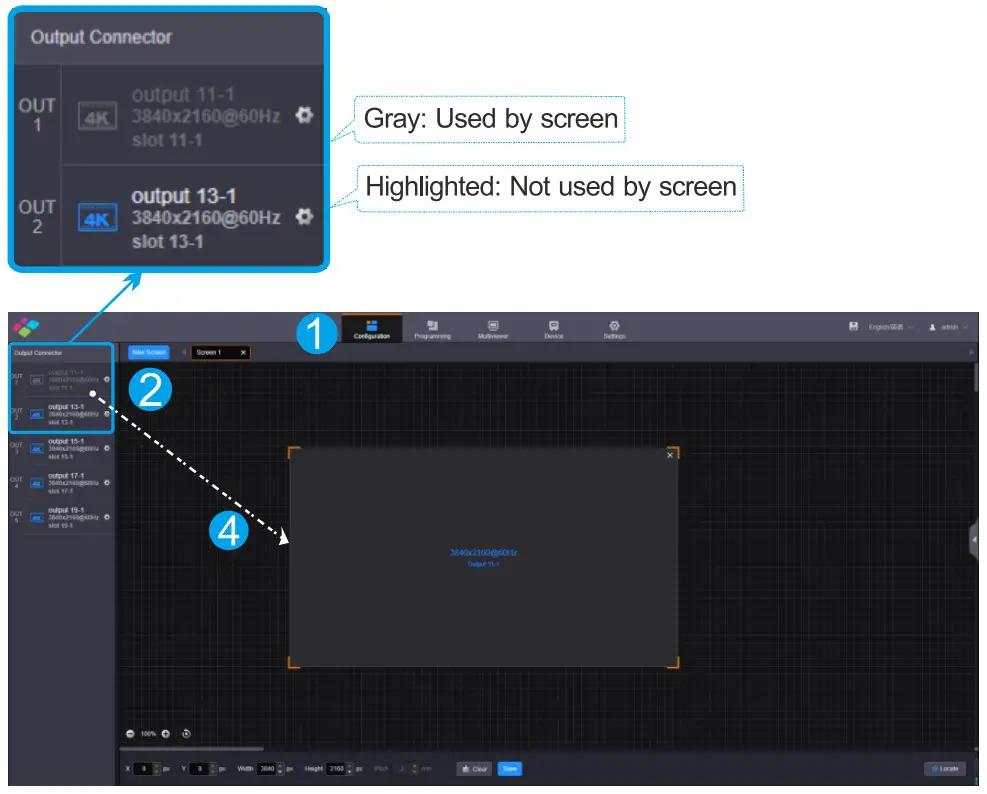The image size is (987, 794).
Task: Click the Width input field
Action: click(x=267, y=769)
